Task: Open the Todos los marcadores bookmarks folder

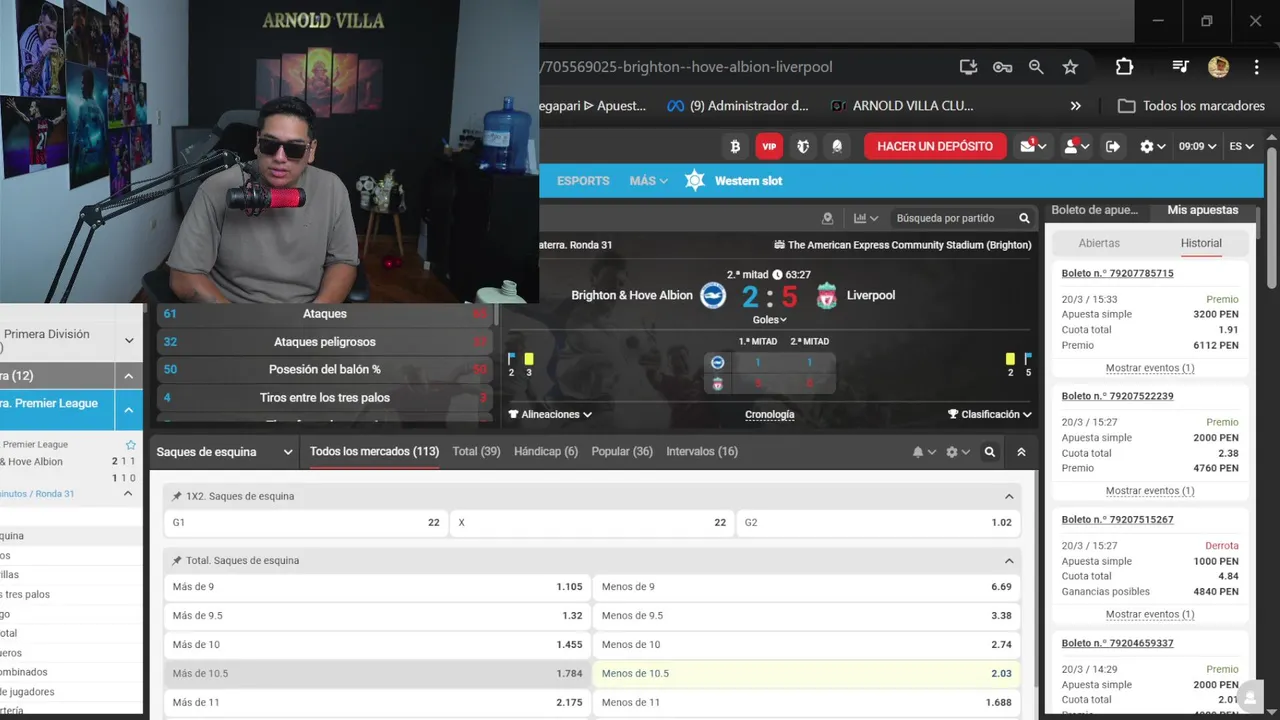Action: pos(1191,106)
